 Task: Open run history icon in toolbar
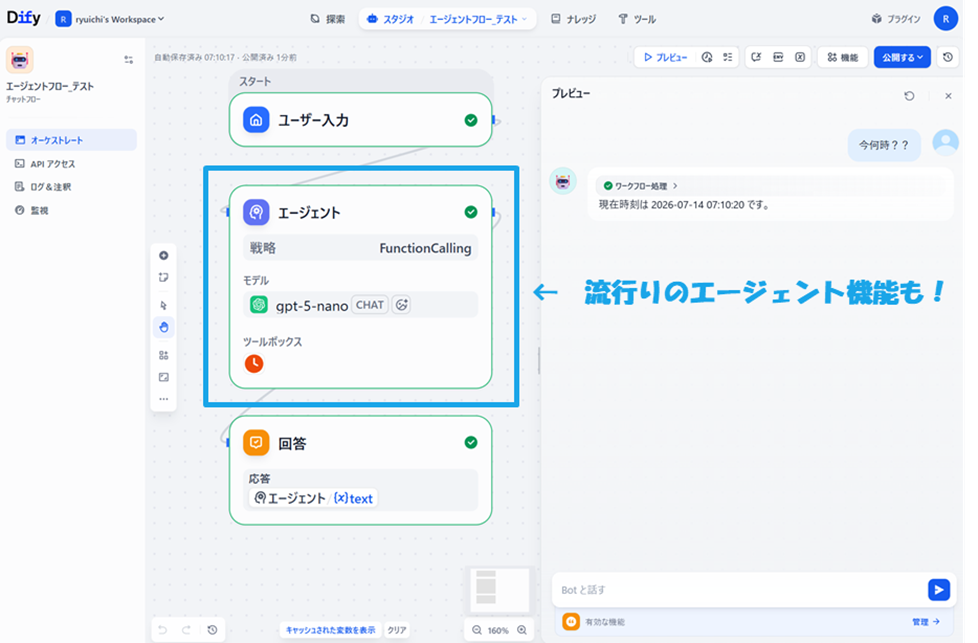click(x=707, y=57)
